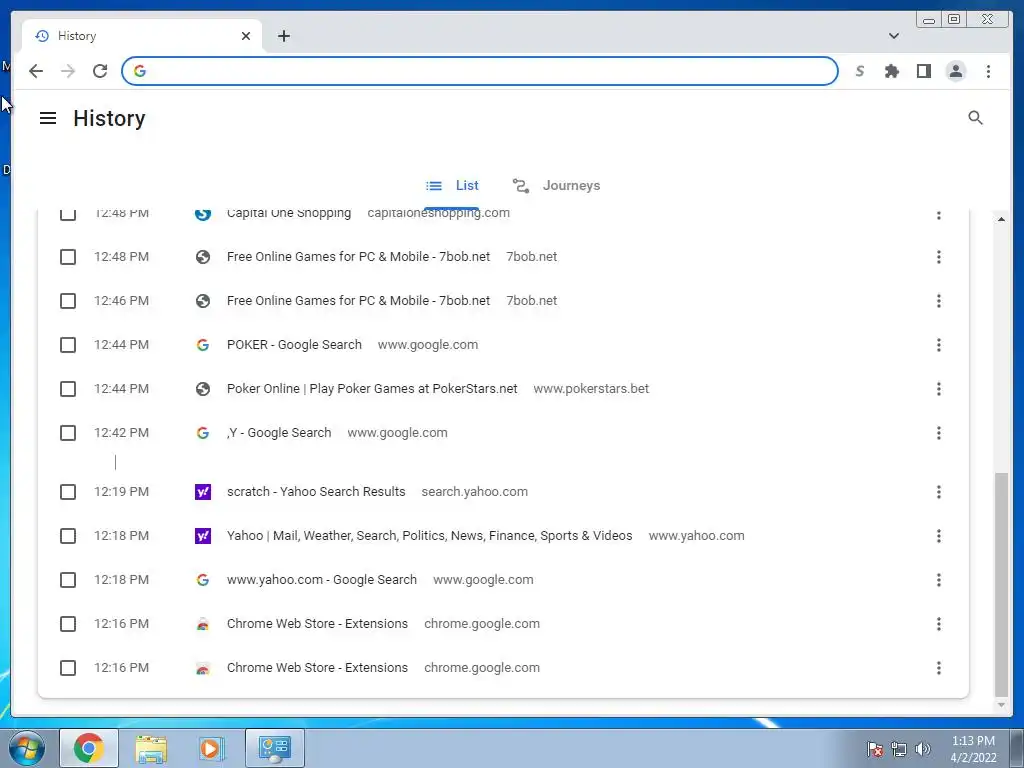Open scratch - Yahoo Search Results link

(x=316, y=492)
